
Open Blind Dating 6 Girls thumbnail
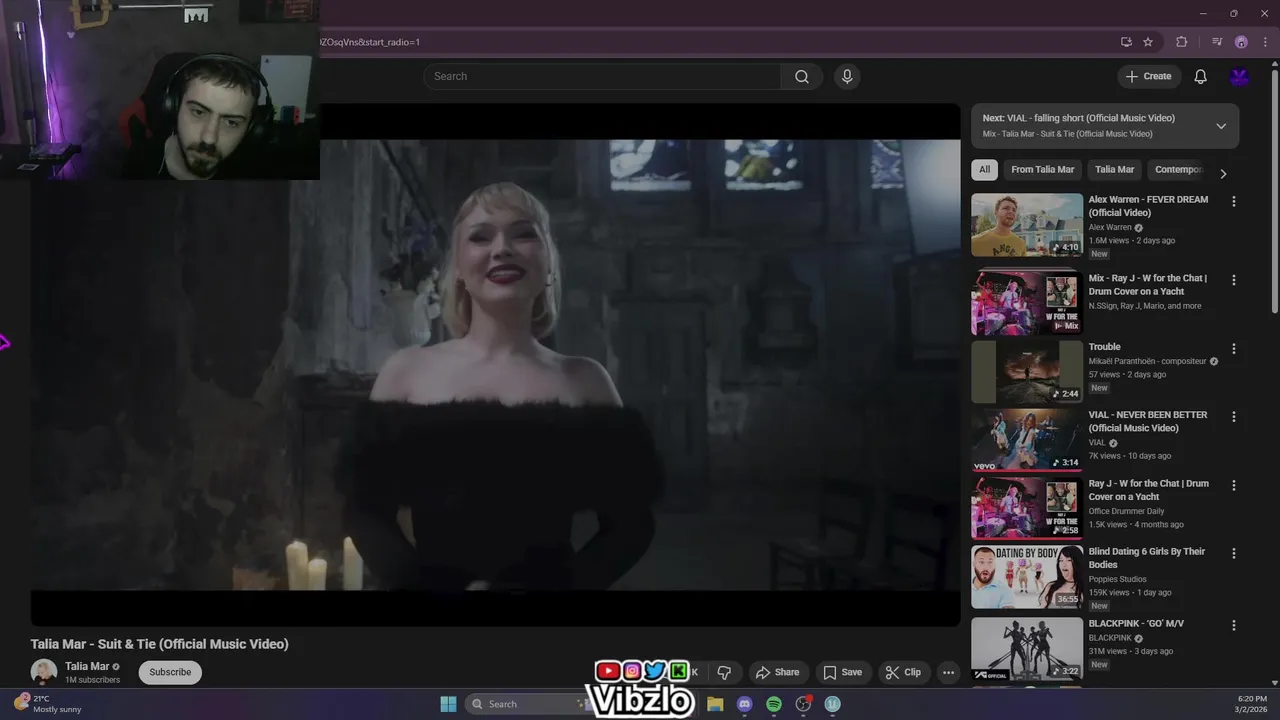(1027, 577)
